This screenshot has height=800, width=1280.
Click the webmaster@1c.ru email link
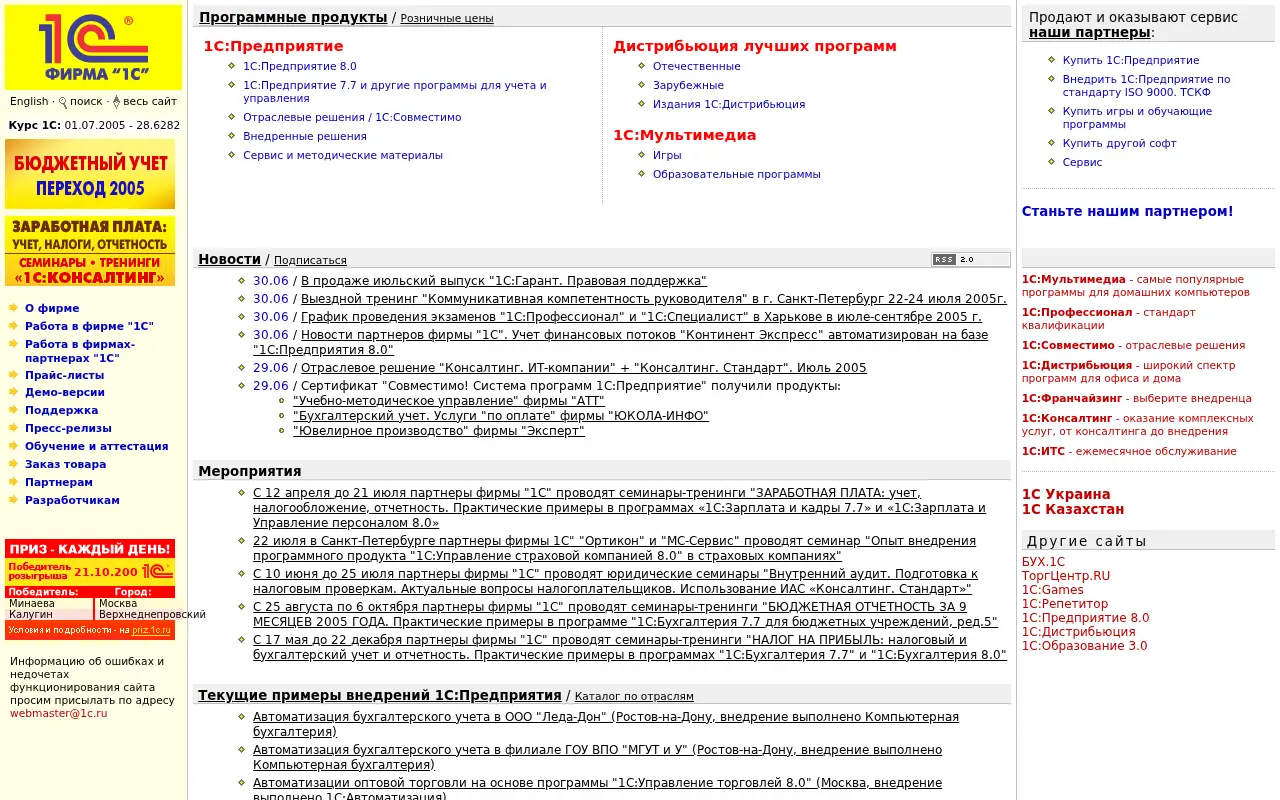58,713
